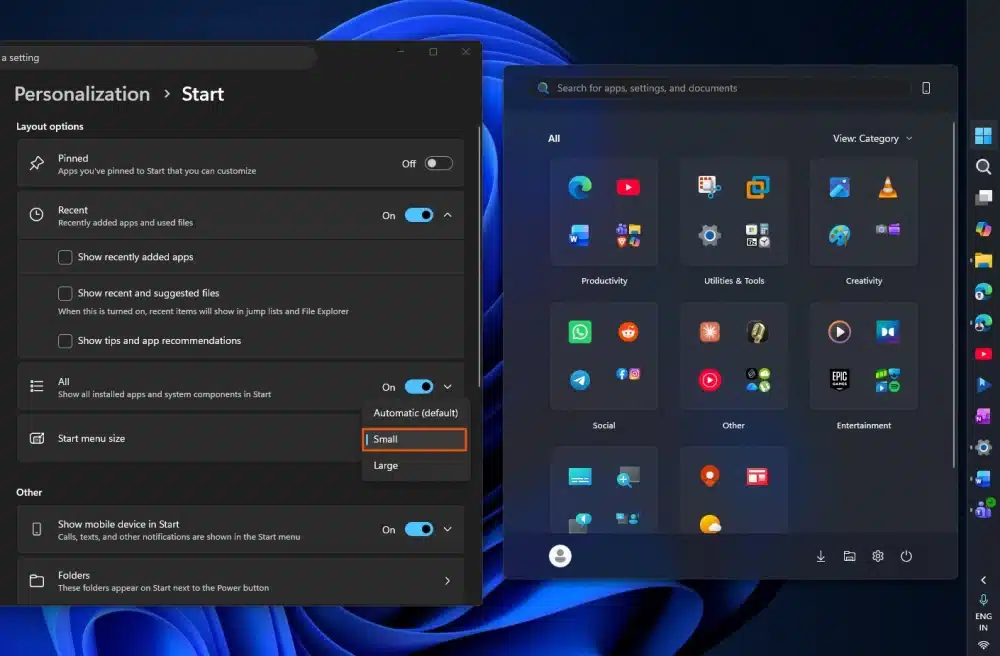Choose Large Start menu size
Image resolution: width=1000 pixels, height=656 pixels.
tap(416, 465)
